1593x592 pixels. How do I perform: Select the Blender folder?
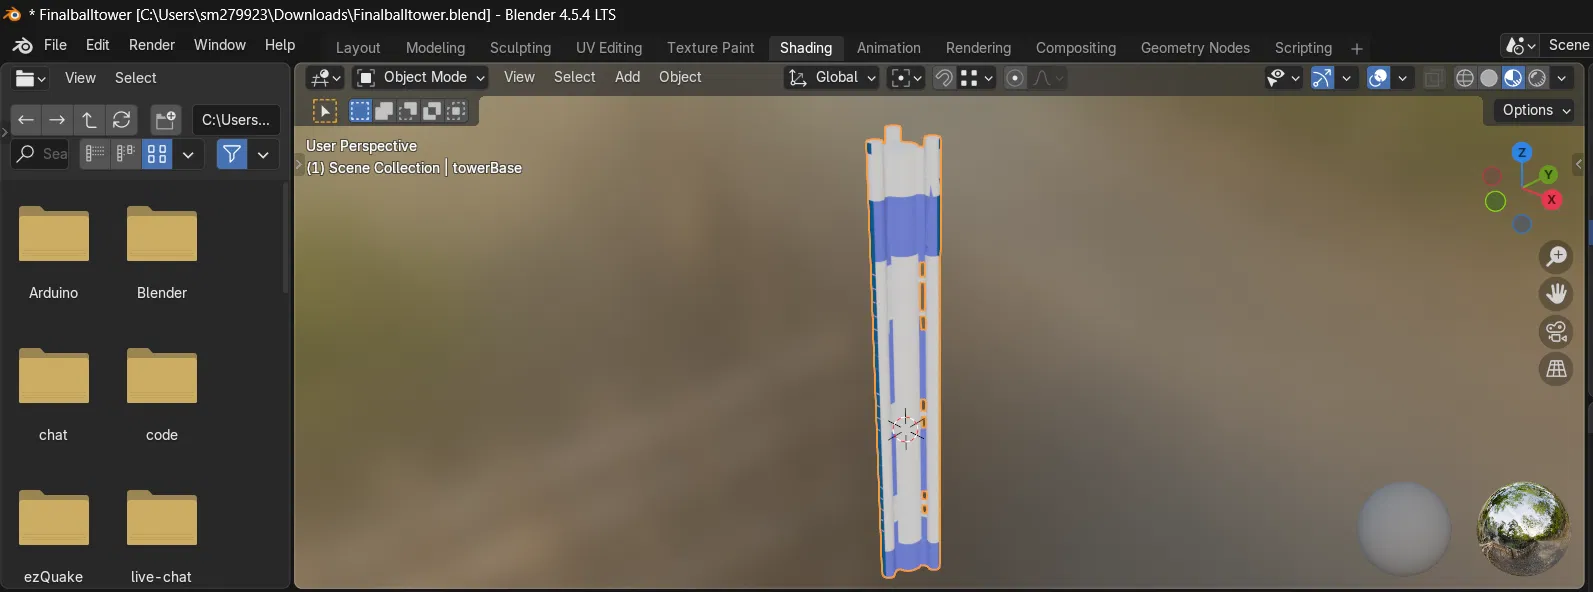coord(162,253)
